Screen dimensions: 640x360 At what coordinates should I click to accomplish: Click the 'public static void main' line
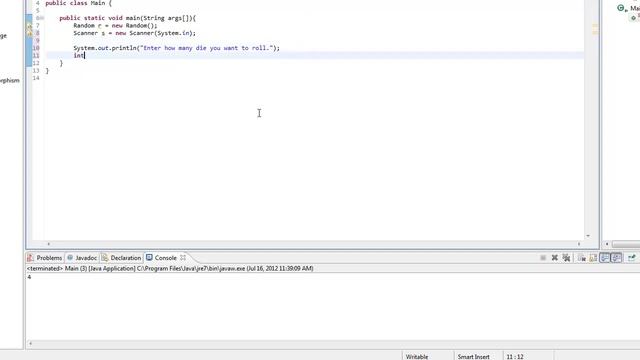pyautogui.click(x=127, y=18)
